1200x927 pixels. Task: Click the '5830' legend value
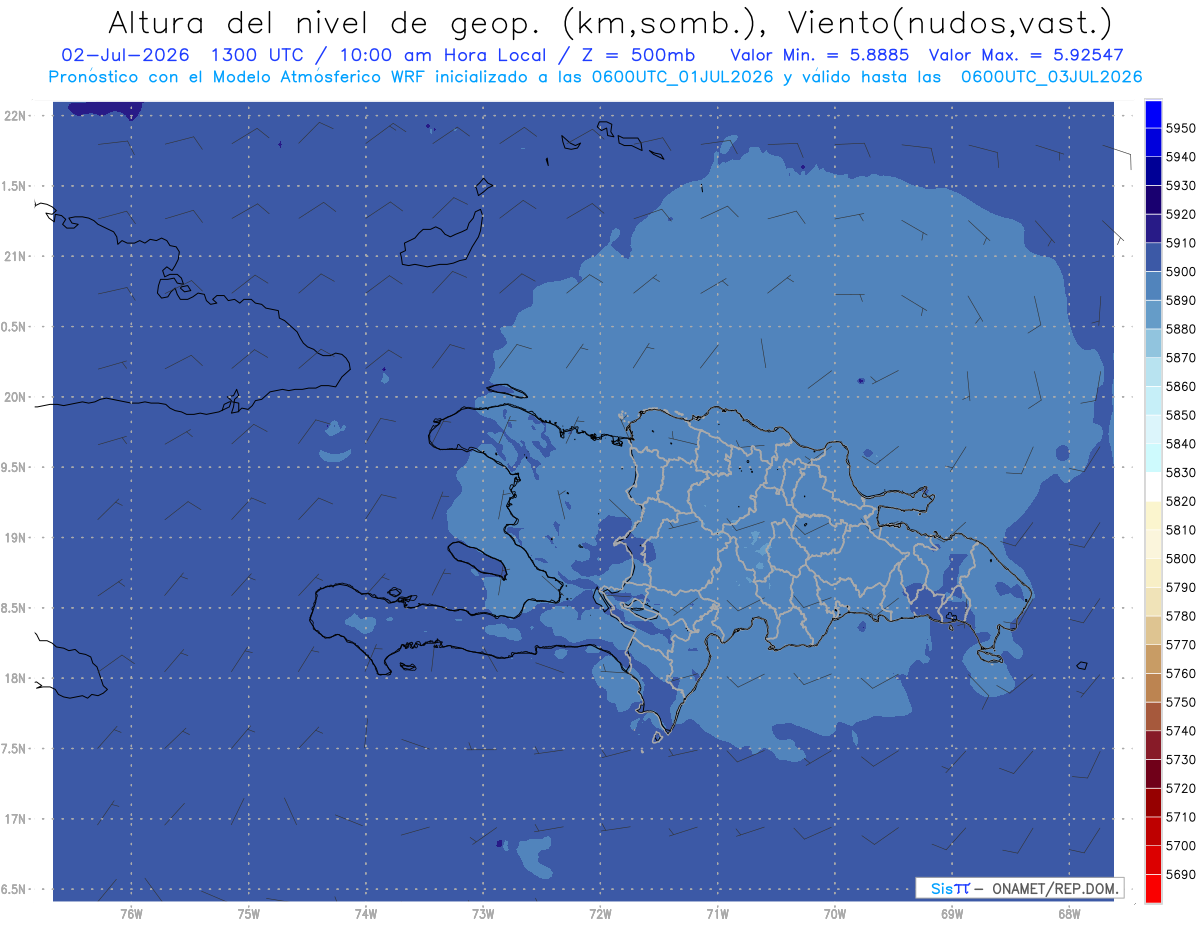tap(1180, 472)
